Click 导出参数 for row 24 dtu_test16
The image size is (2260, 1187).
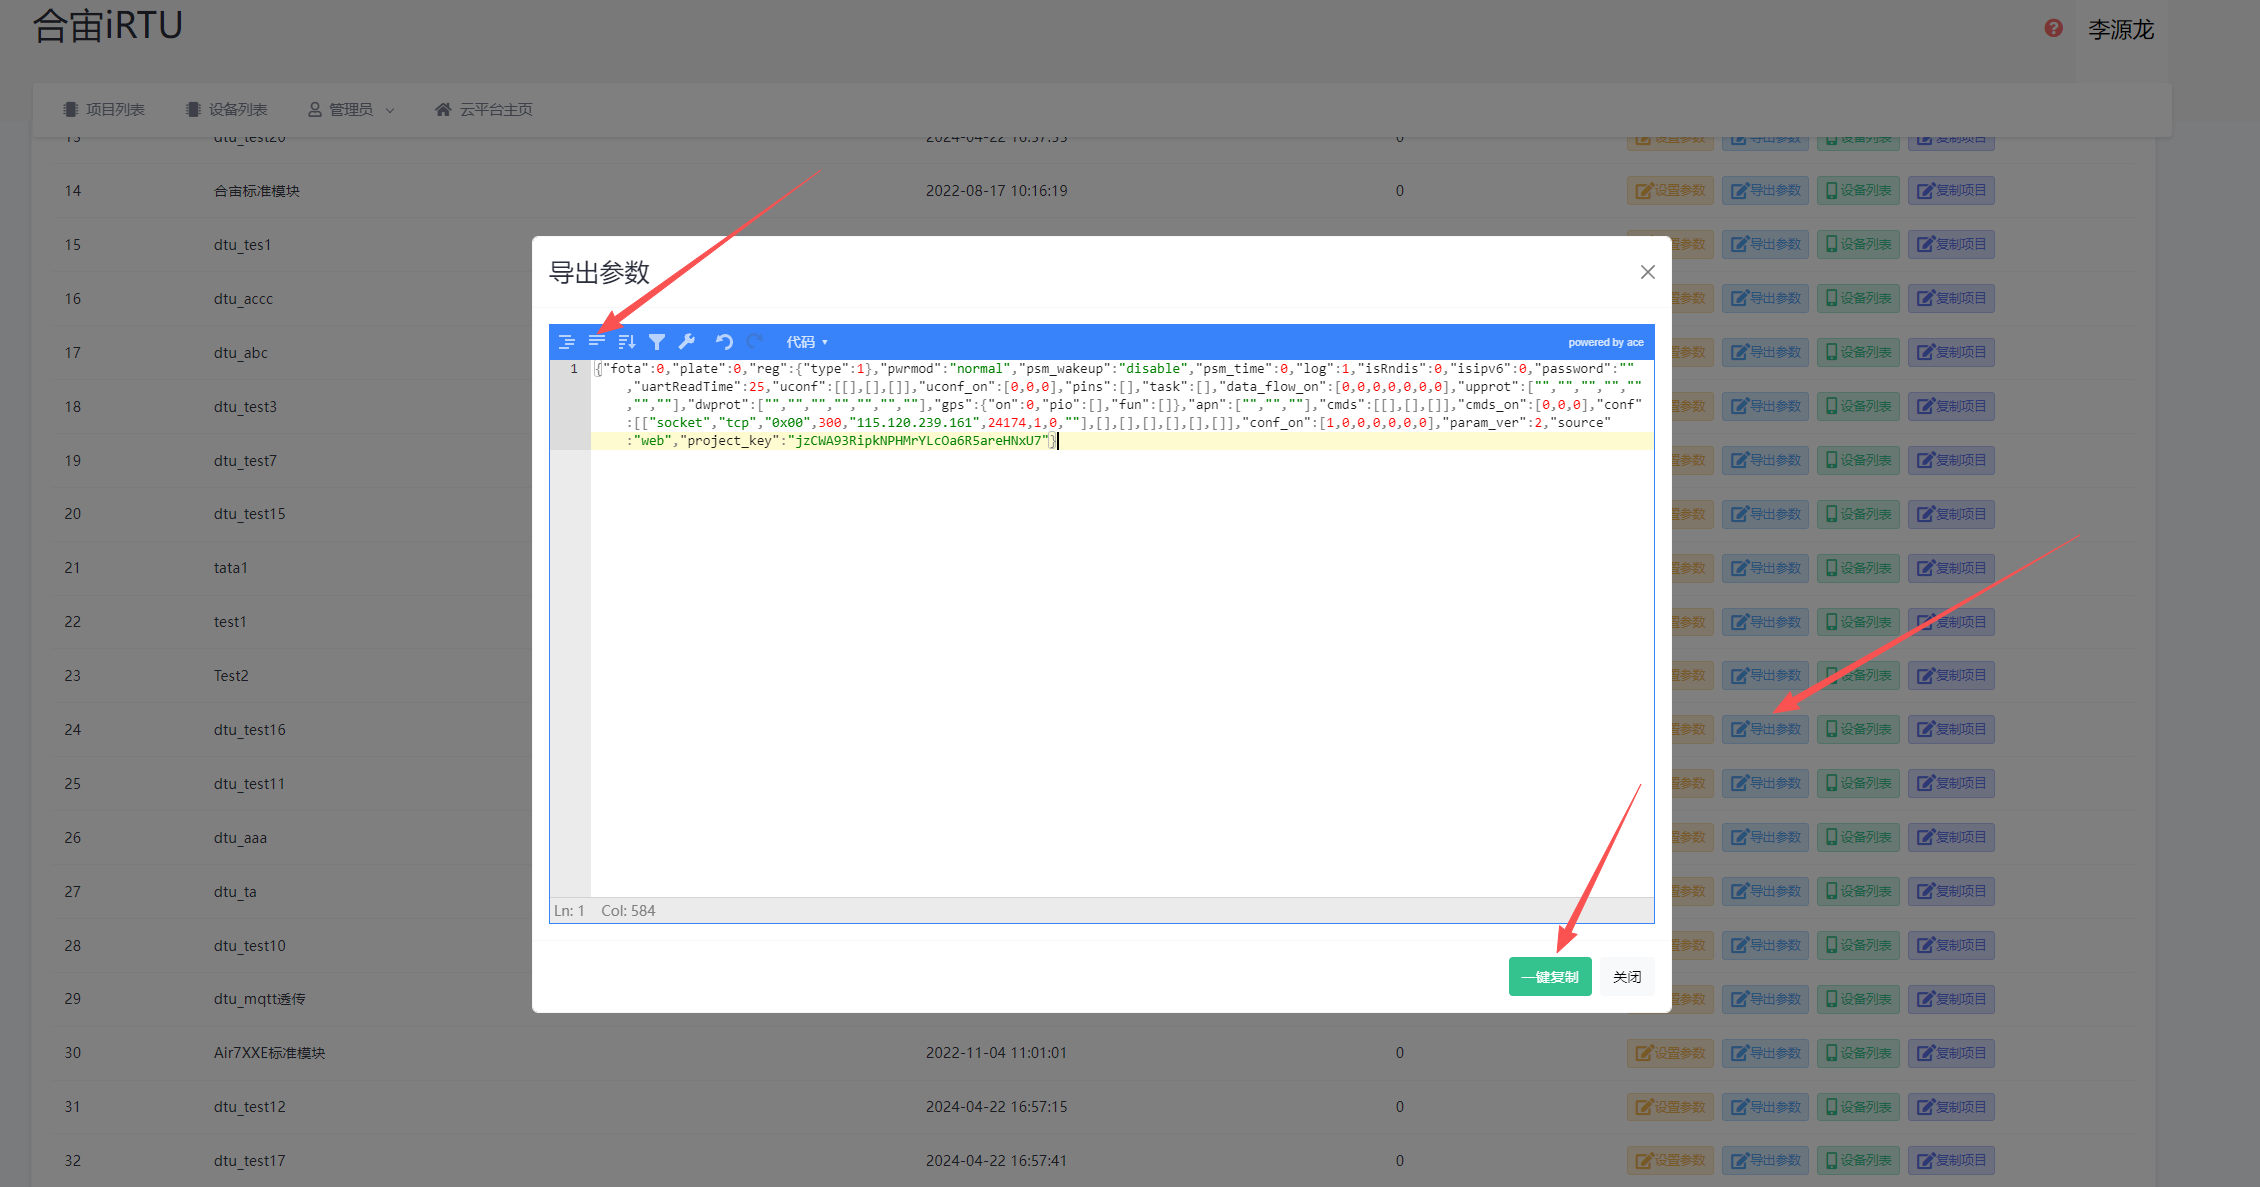coord(1765,730)
